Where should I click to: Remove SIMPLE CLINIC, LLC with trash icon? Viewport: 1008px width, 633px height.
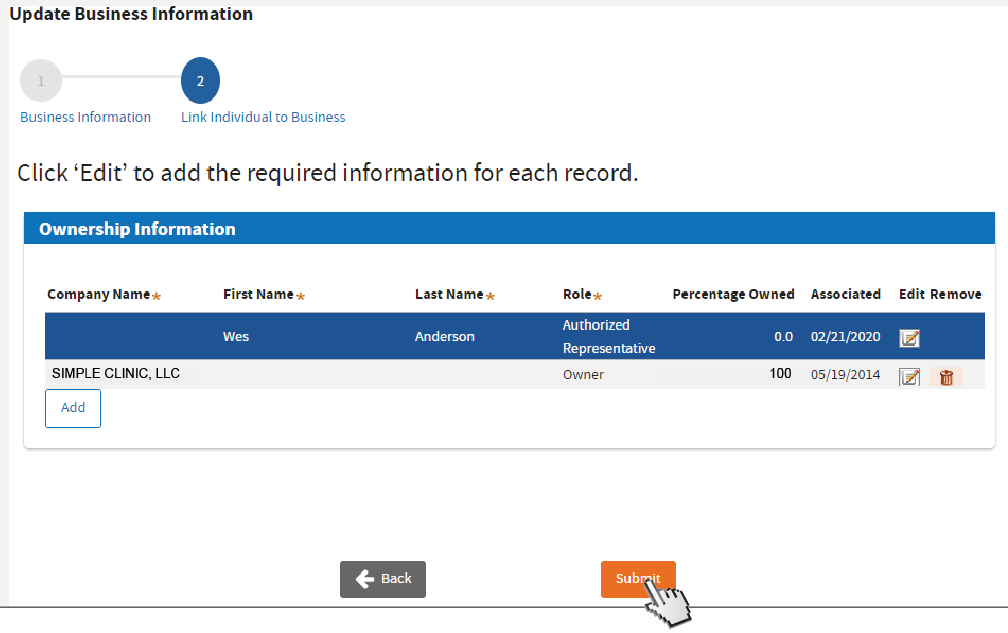[946, 377]
